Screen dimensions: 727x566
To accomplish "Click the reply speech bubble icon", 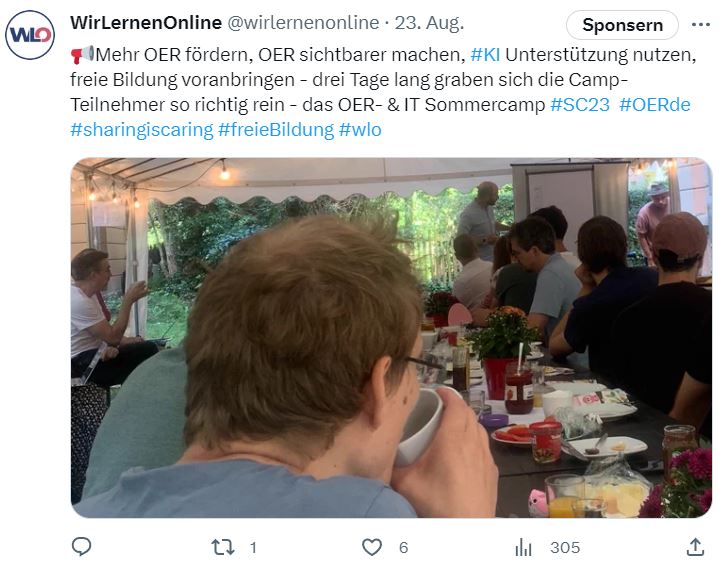I will [x=82, y=547].
